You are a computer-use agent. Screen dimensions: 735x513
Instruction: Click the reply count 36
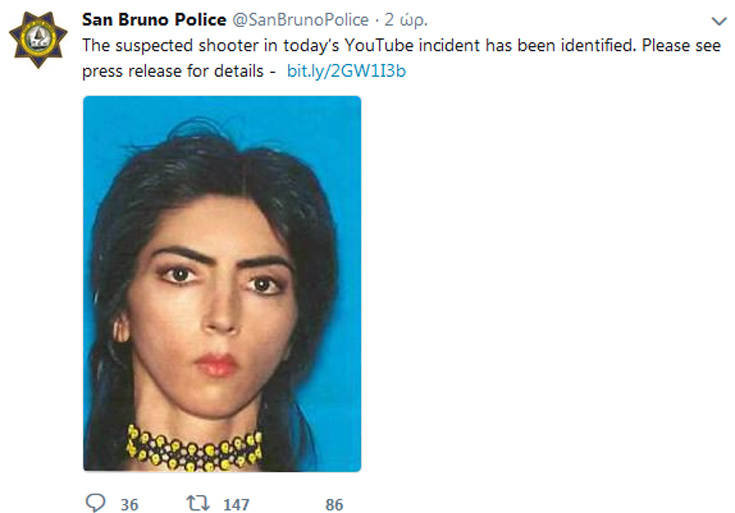coord(130,505)
